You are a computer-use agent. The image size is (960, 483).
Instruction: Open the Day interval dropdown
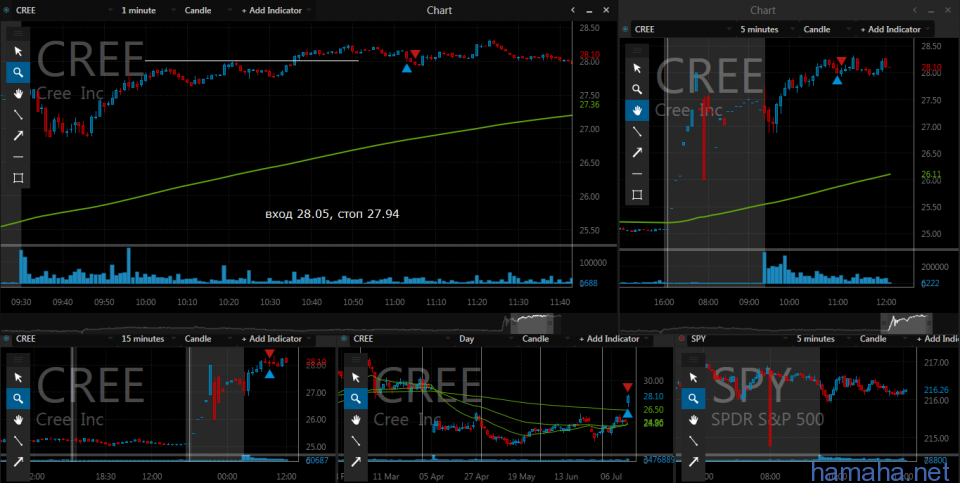pyautogui.click(x=486, y=339)
